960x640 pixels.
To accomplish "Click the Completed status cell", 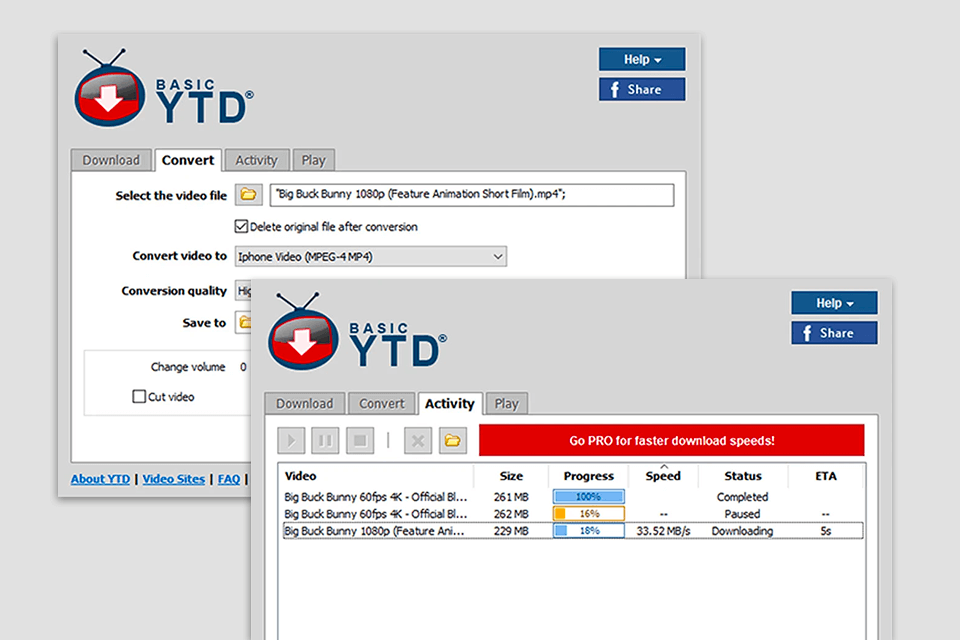I will pos(742,497).
